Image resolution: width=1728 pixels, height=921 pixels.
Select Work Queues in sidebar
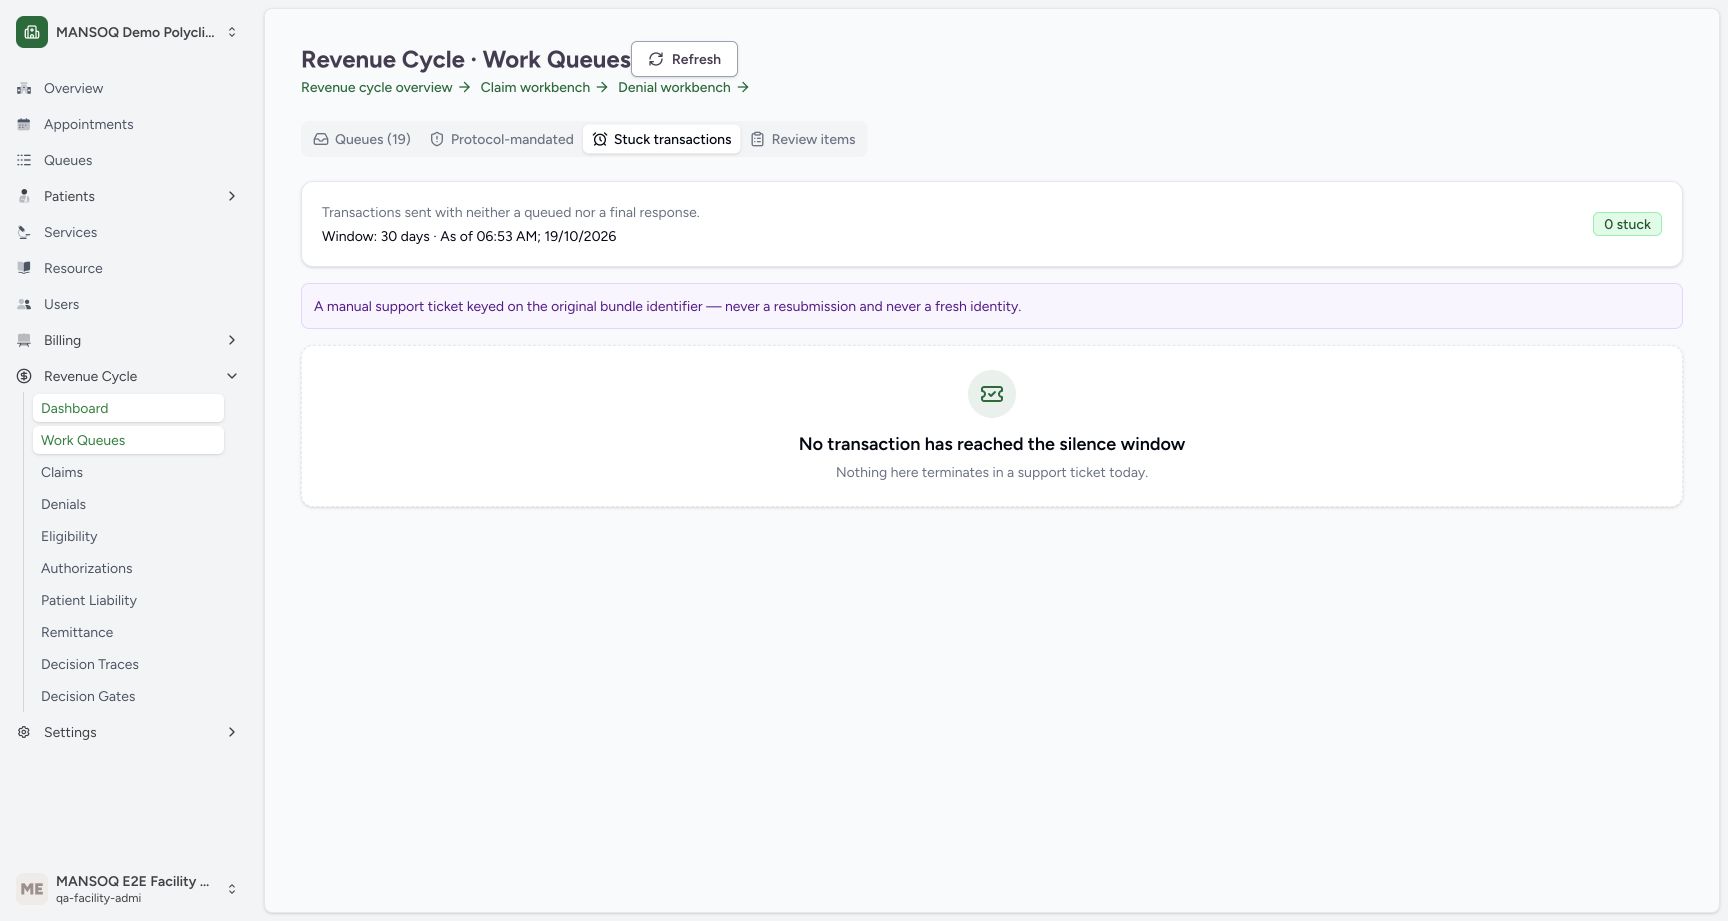coord(128,440)
